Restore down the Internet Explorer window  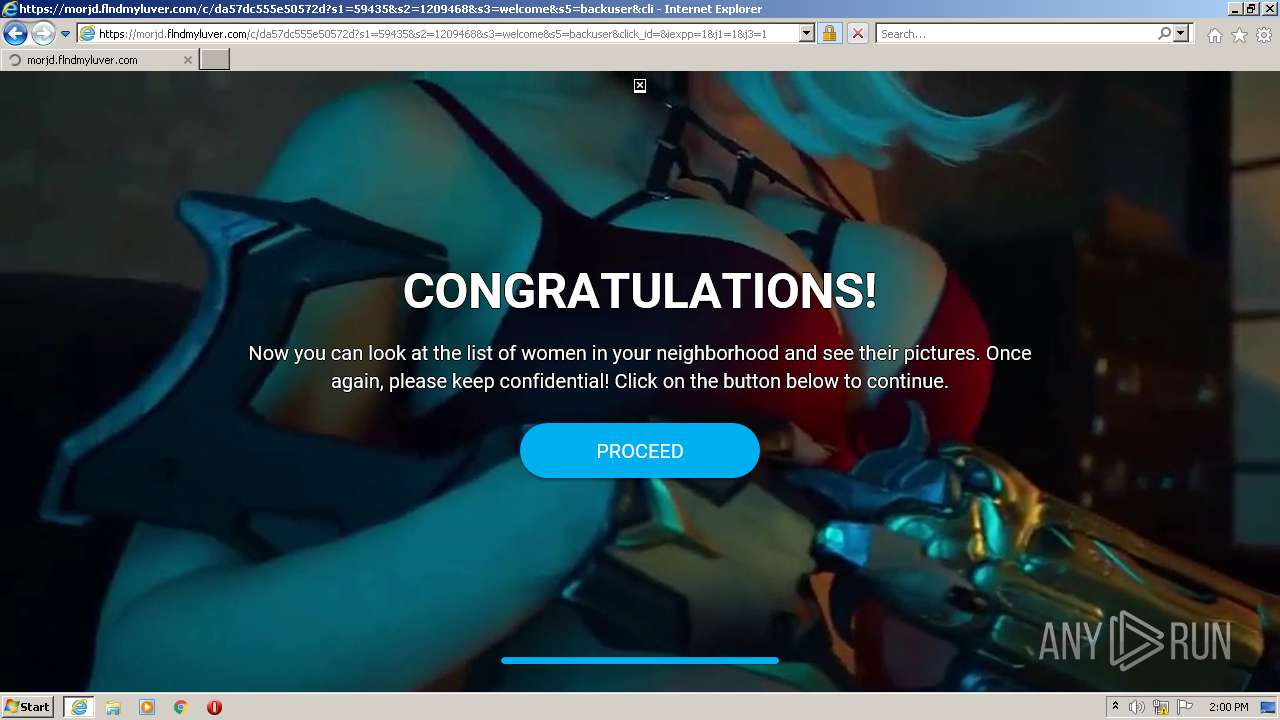[1251, 9]
